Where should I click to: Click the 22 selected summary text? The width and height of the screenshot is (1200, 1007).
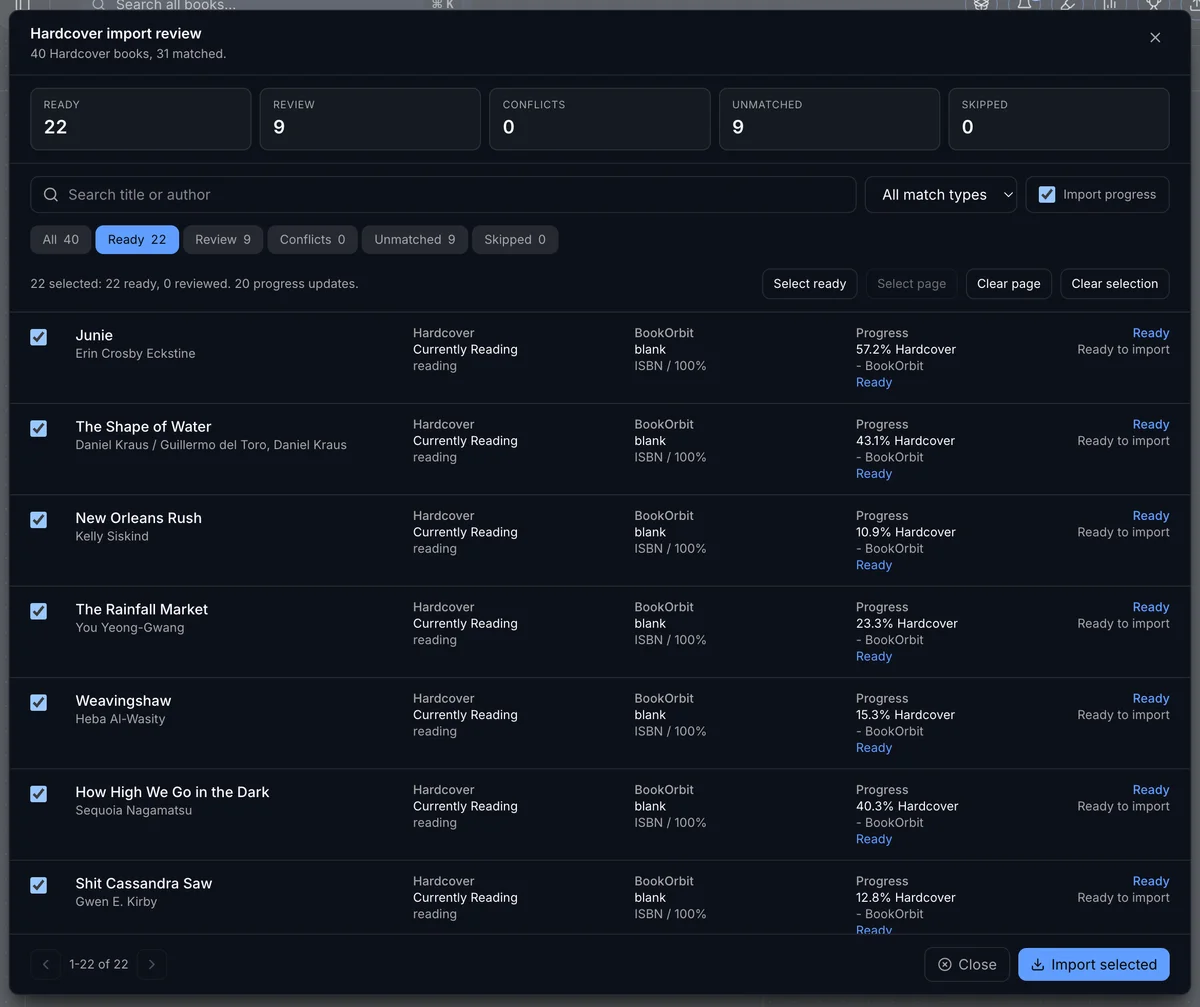coord(194,284)
